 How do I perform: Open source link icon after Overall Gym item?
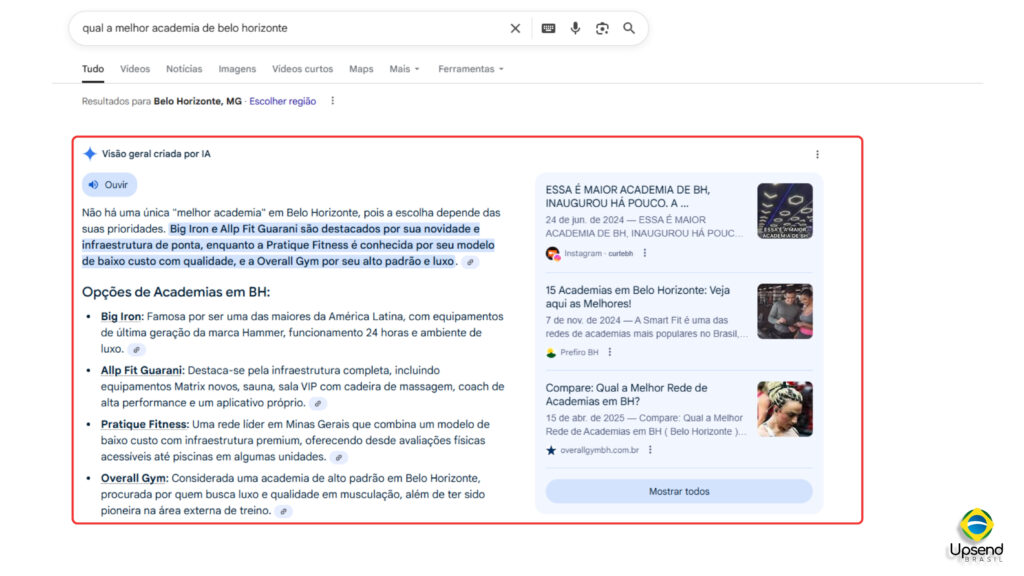tap(283, 511)
